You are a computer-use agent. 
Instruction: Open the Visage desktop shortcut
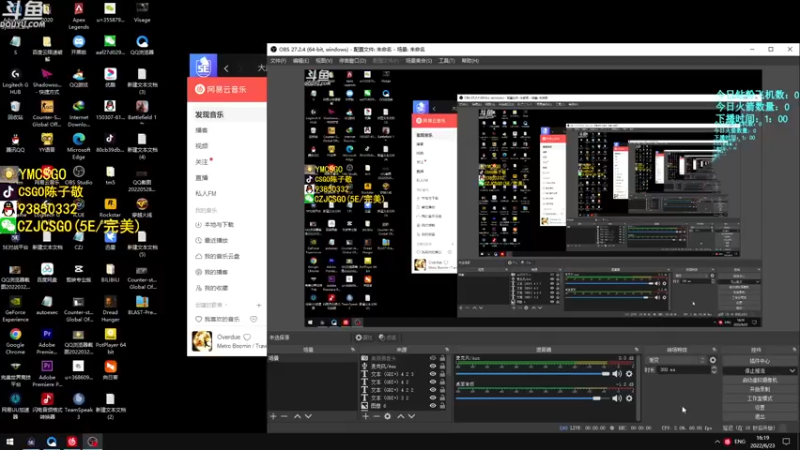click(142, 13)
